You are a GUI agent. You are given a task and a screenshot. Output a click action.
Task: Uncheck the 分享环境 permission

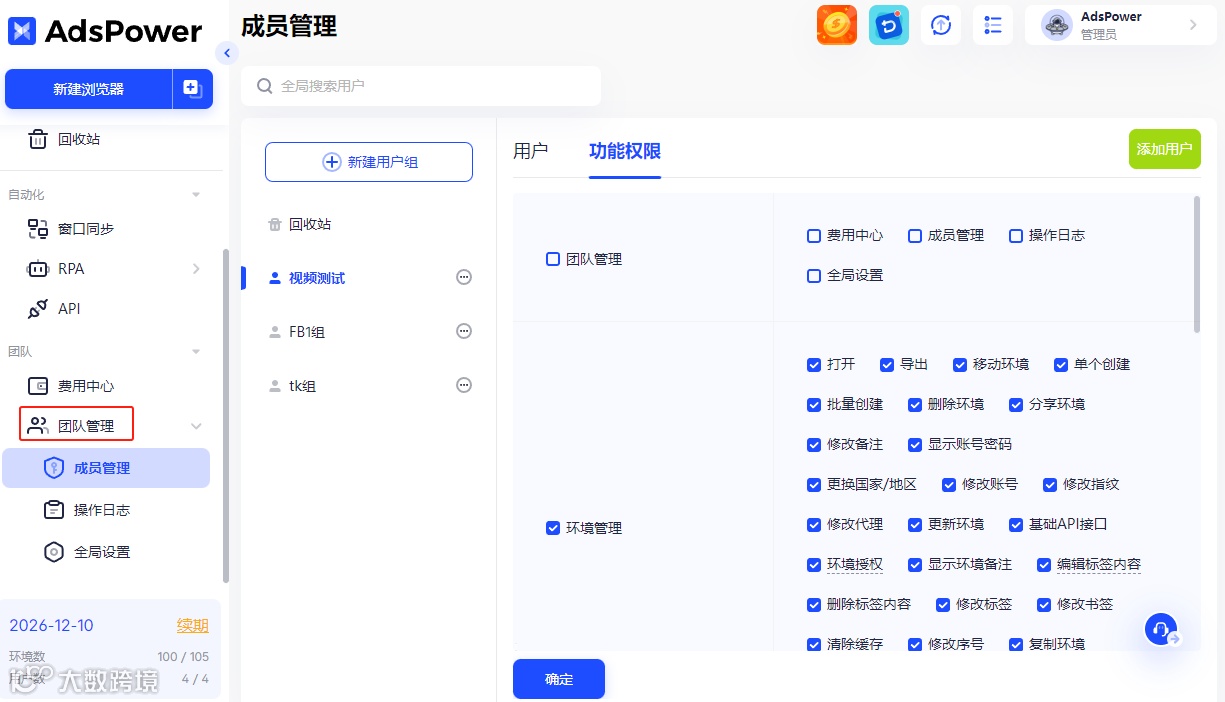[1016, 405]
